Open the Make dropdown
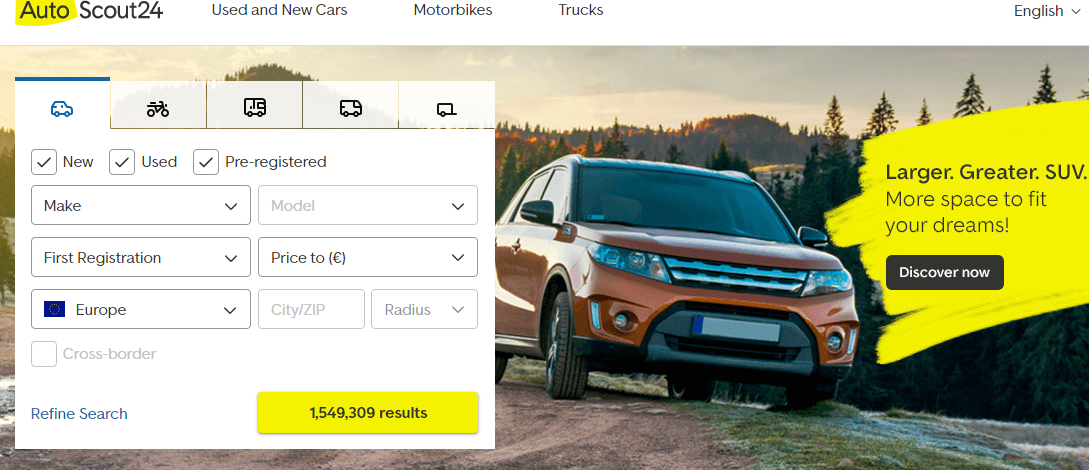The height and width of the screenshot is (470, 1089). (x=141, y=205)
